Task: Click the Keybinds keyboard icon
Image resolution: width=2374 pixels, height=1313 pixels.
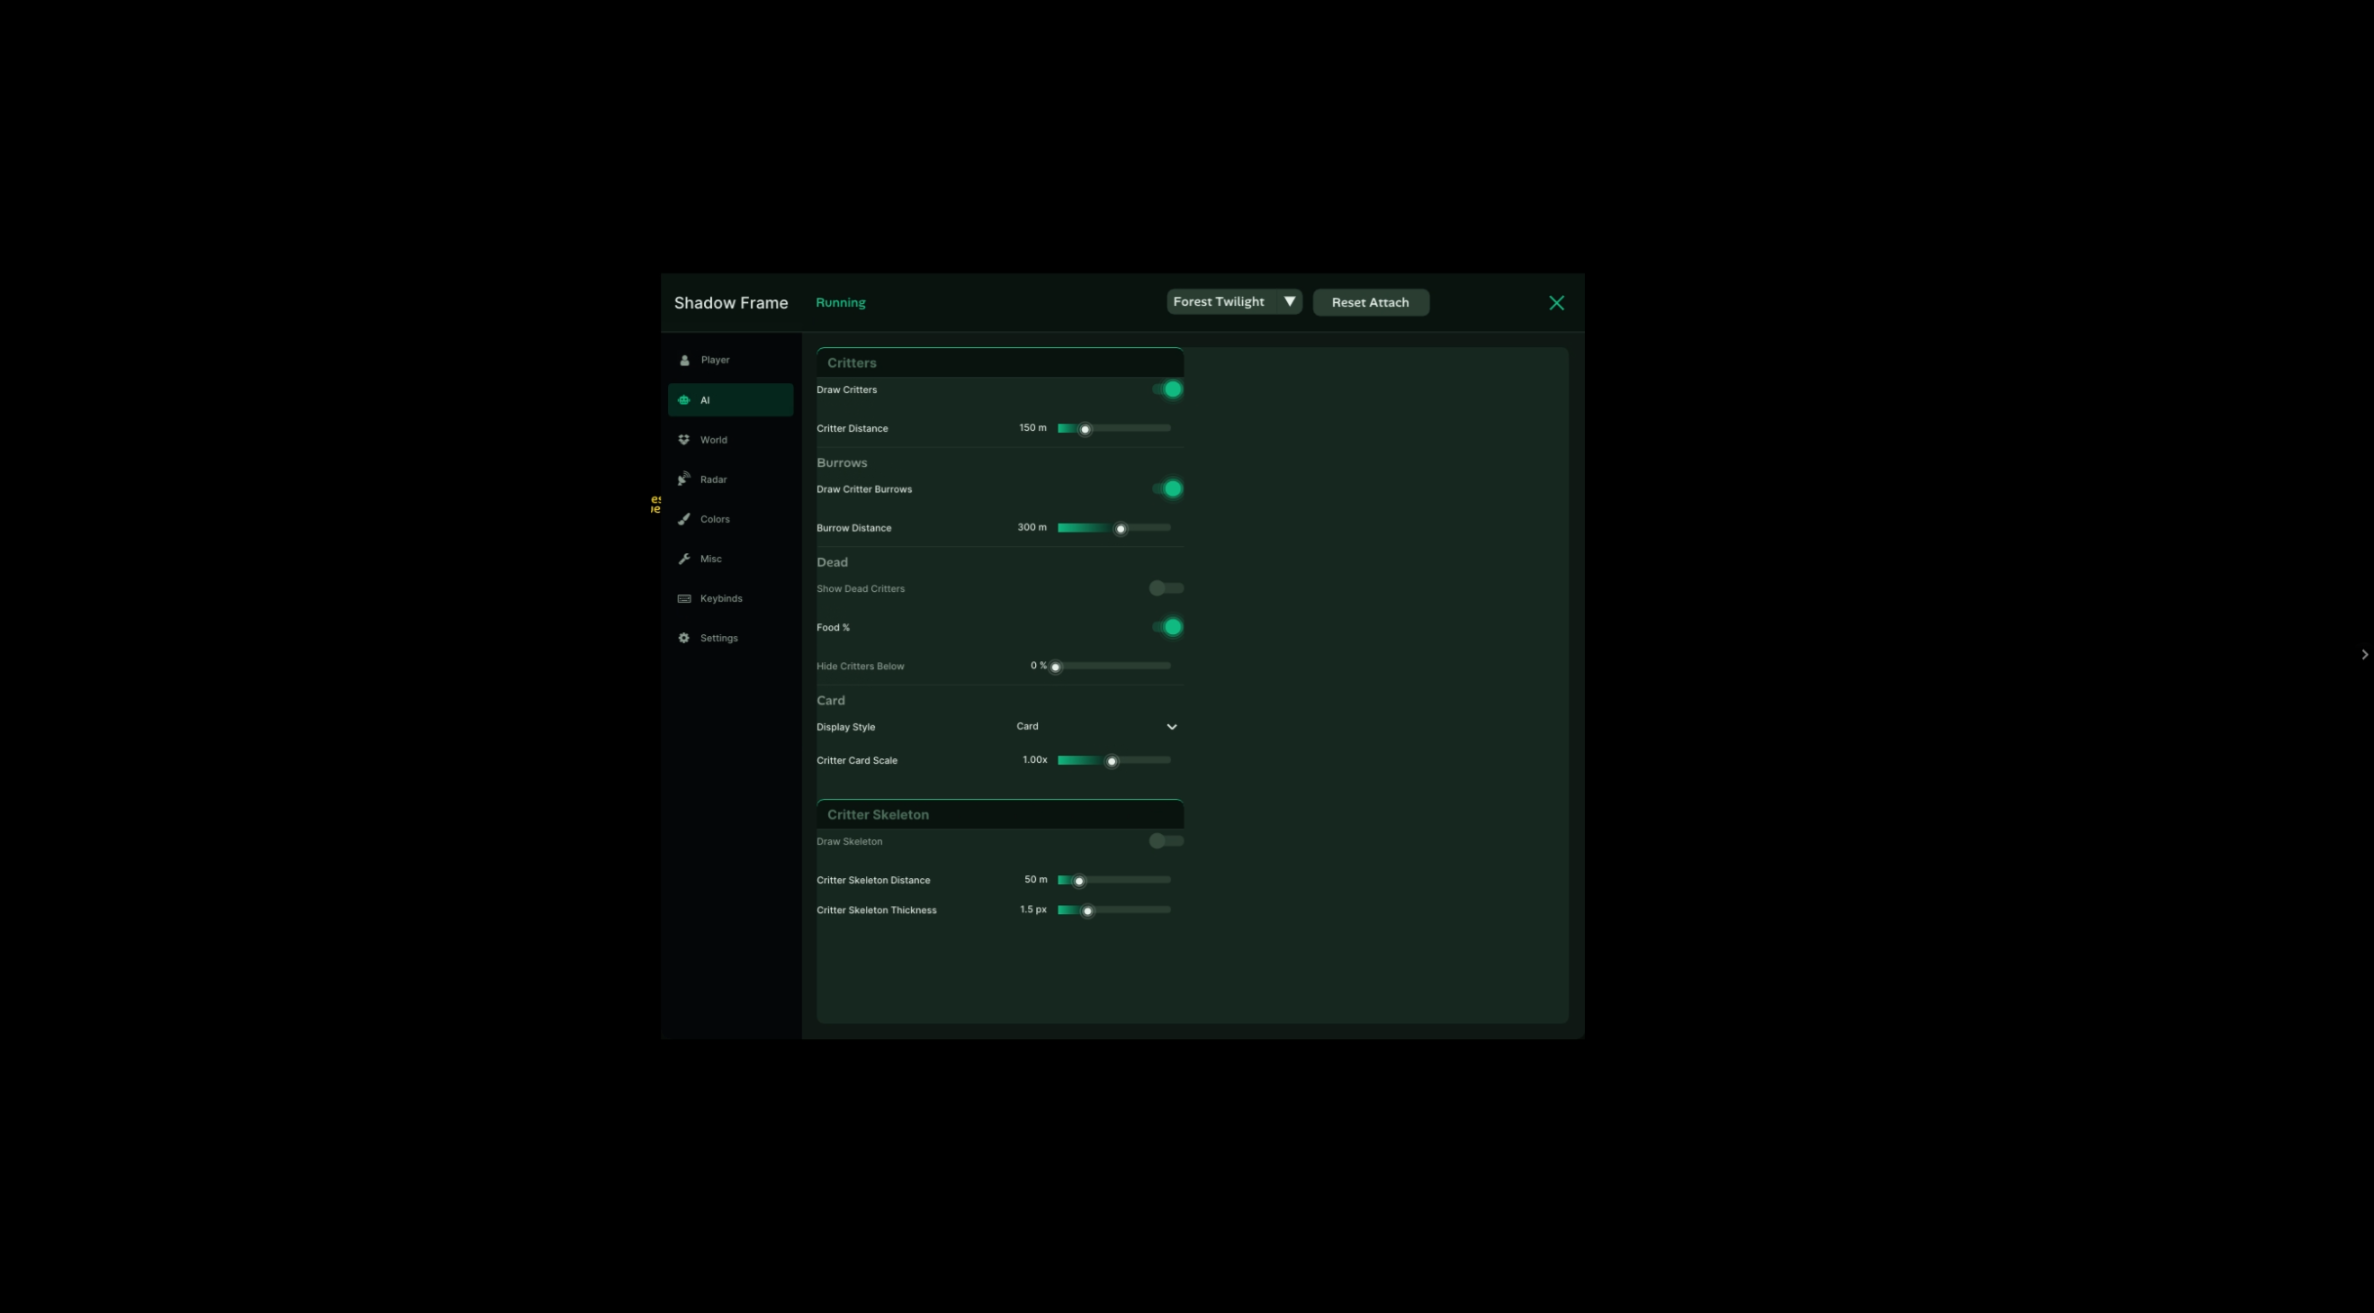Action: point(684,599)
